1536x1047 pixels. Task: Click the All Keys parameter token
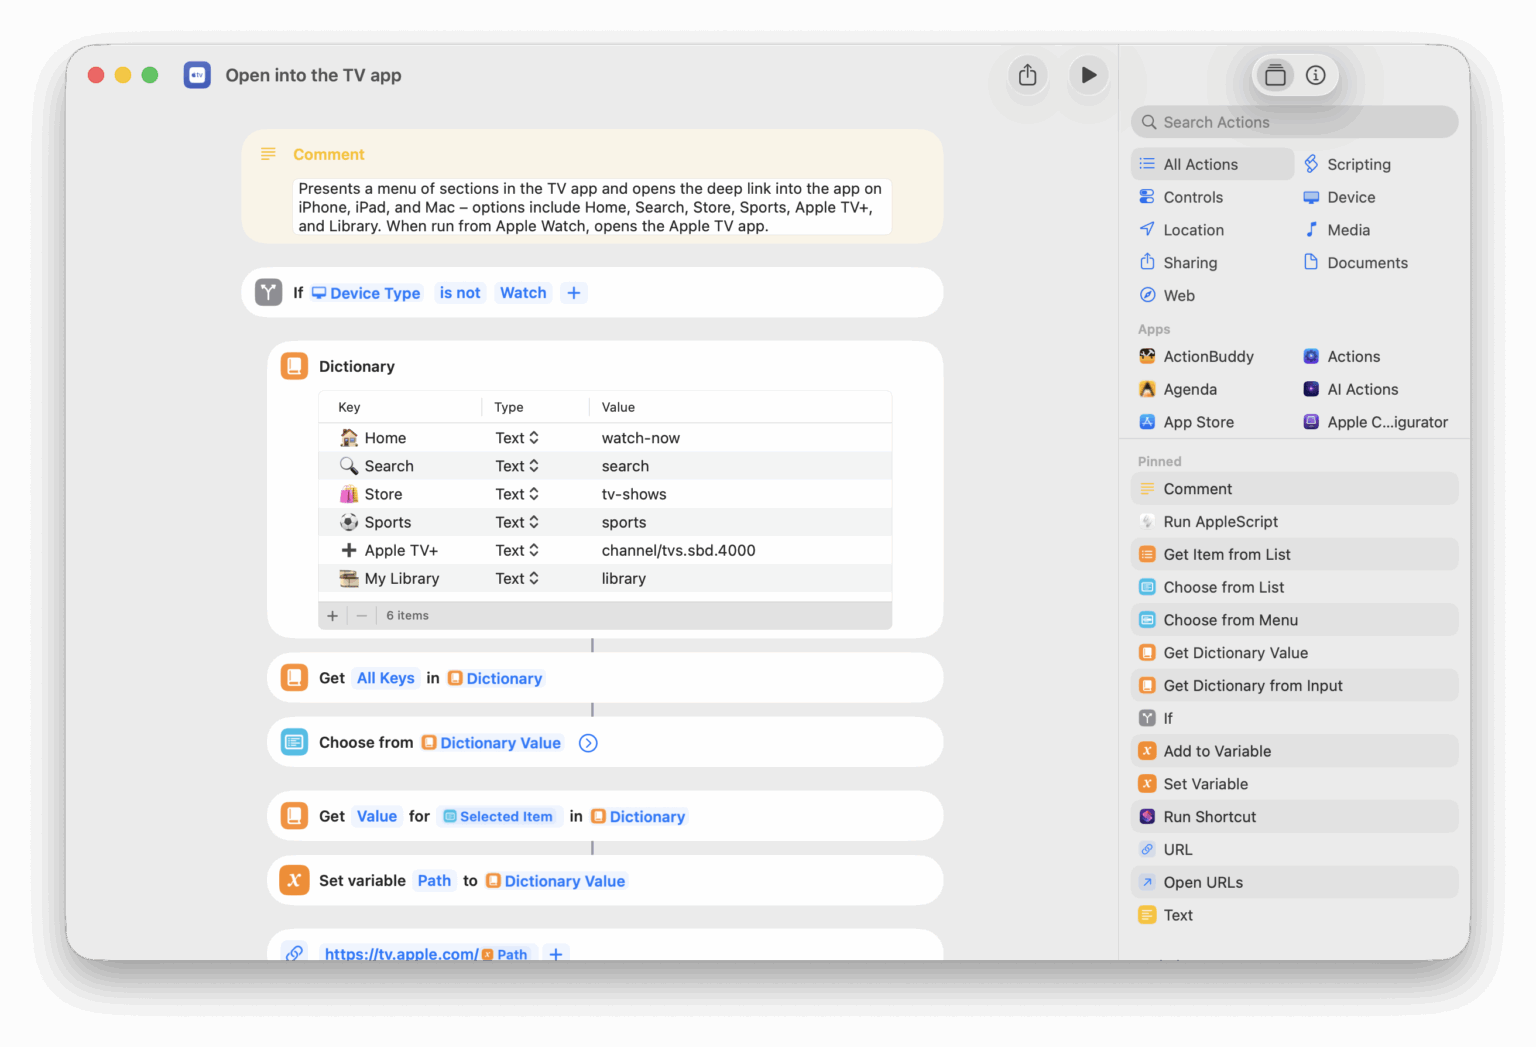pos(385,678)
